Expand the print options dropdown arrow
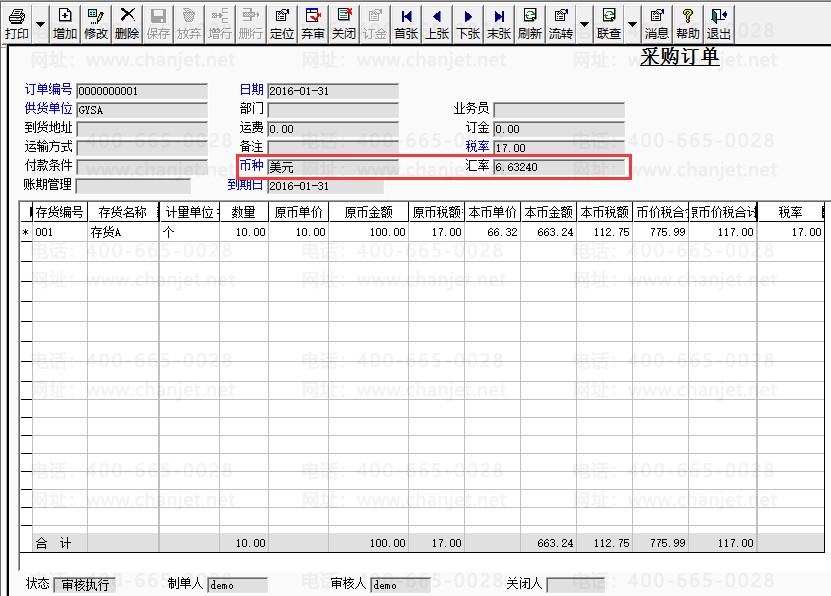Image resolution: width=831 pixels, height=596 pixels. point(38,22)
